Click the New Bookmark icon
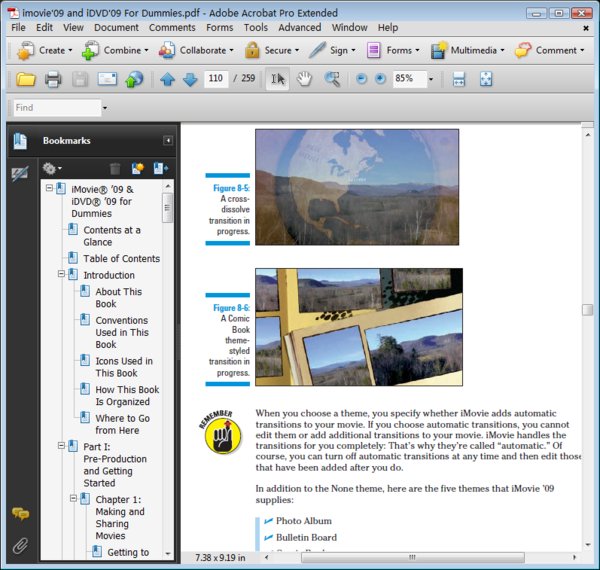Screen dimensions: 600x570 (138, 169)
